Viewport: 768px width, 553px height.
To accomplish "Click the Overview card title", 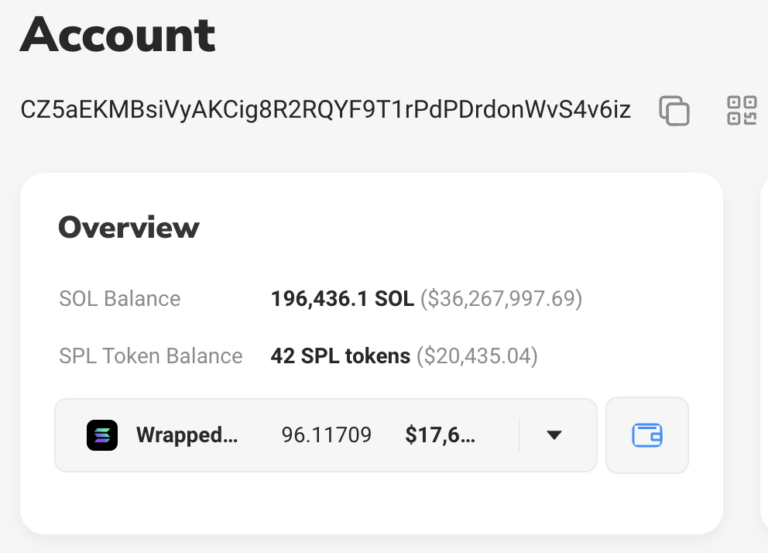I will pos(129,227).
